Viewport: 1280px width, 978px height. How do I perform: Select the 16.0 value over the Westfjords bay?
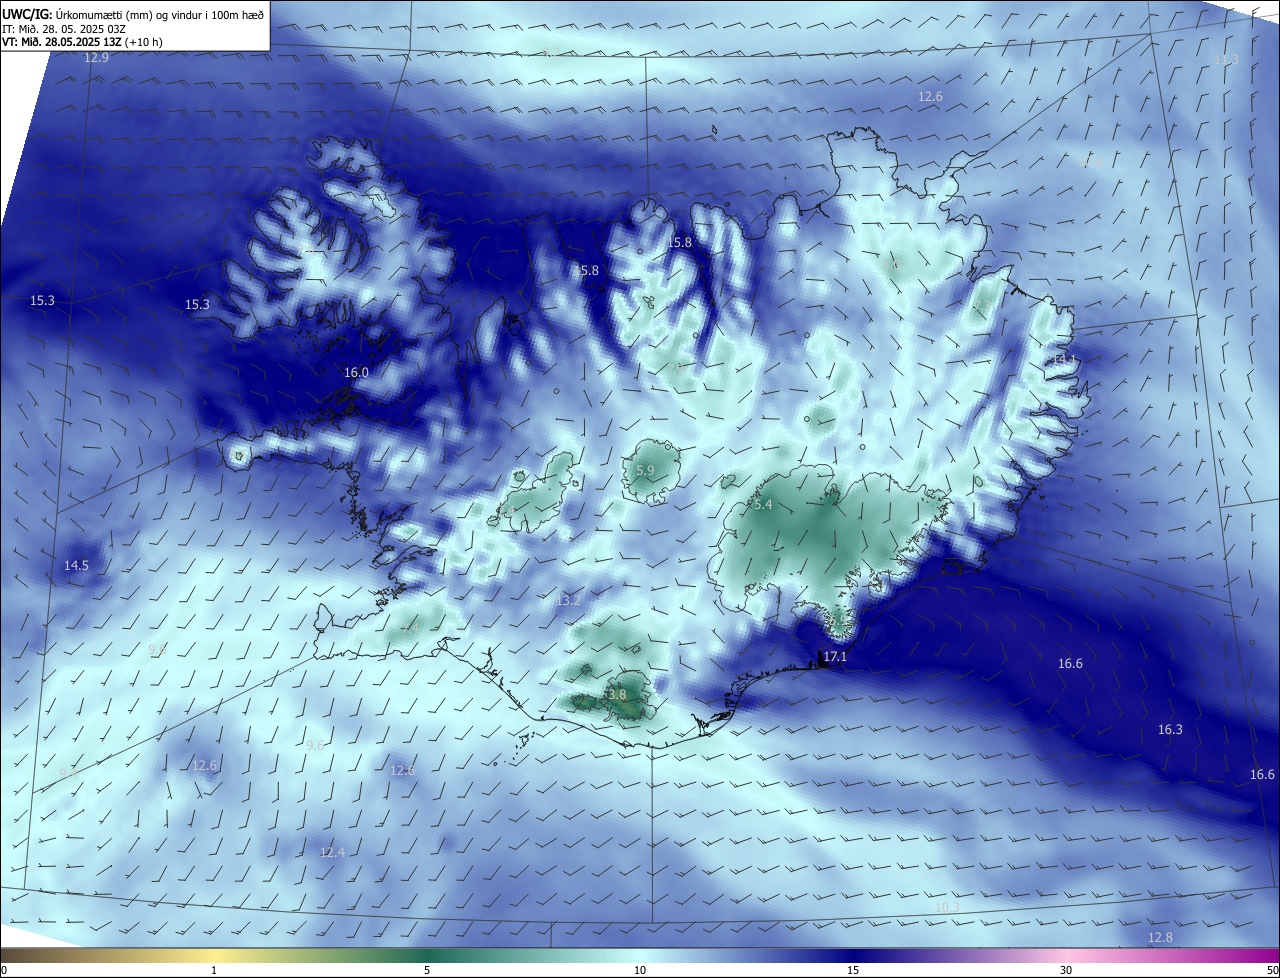356,372
